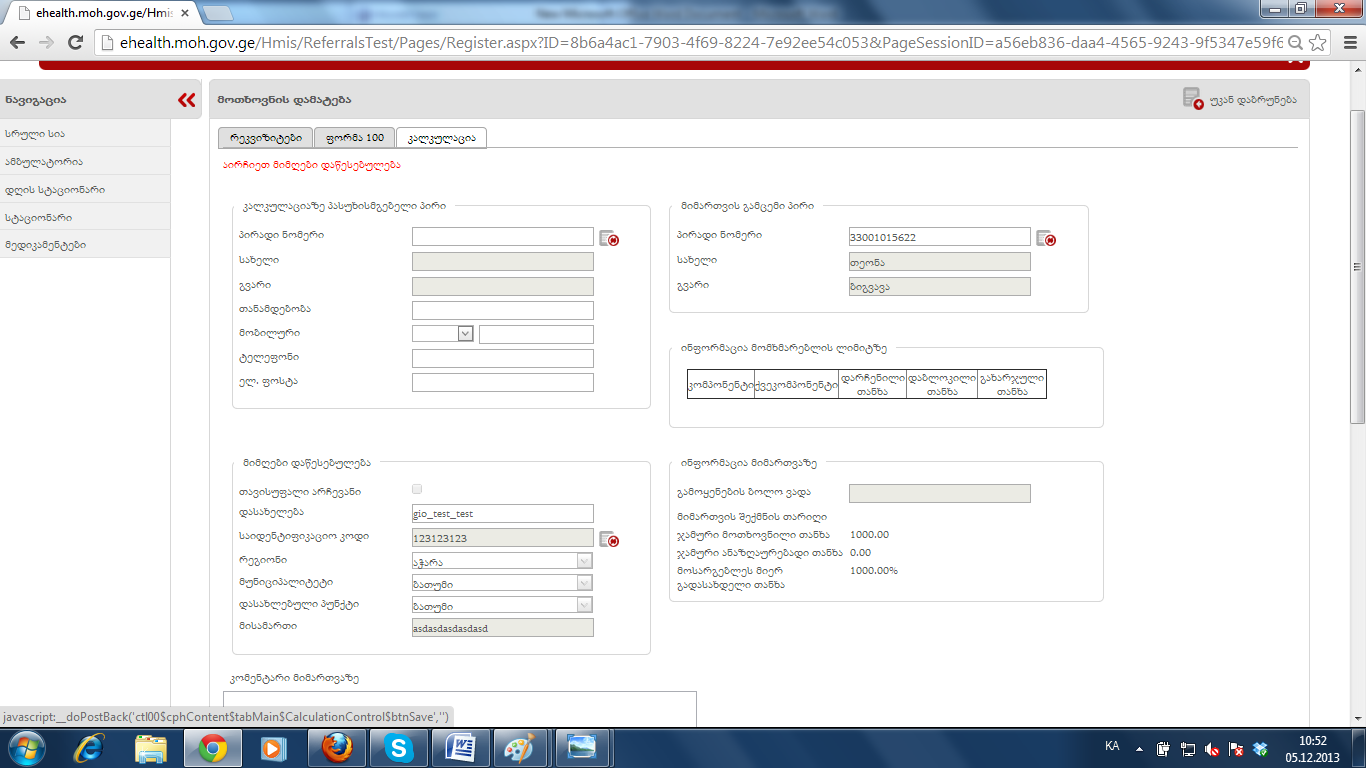This screenshot has width=1366, height=768.
Task: Click lookup icon beside the empty პირადი ნომერი field
Action: pyautogui.click(x=609, y=238)
